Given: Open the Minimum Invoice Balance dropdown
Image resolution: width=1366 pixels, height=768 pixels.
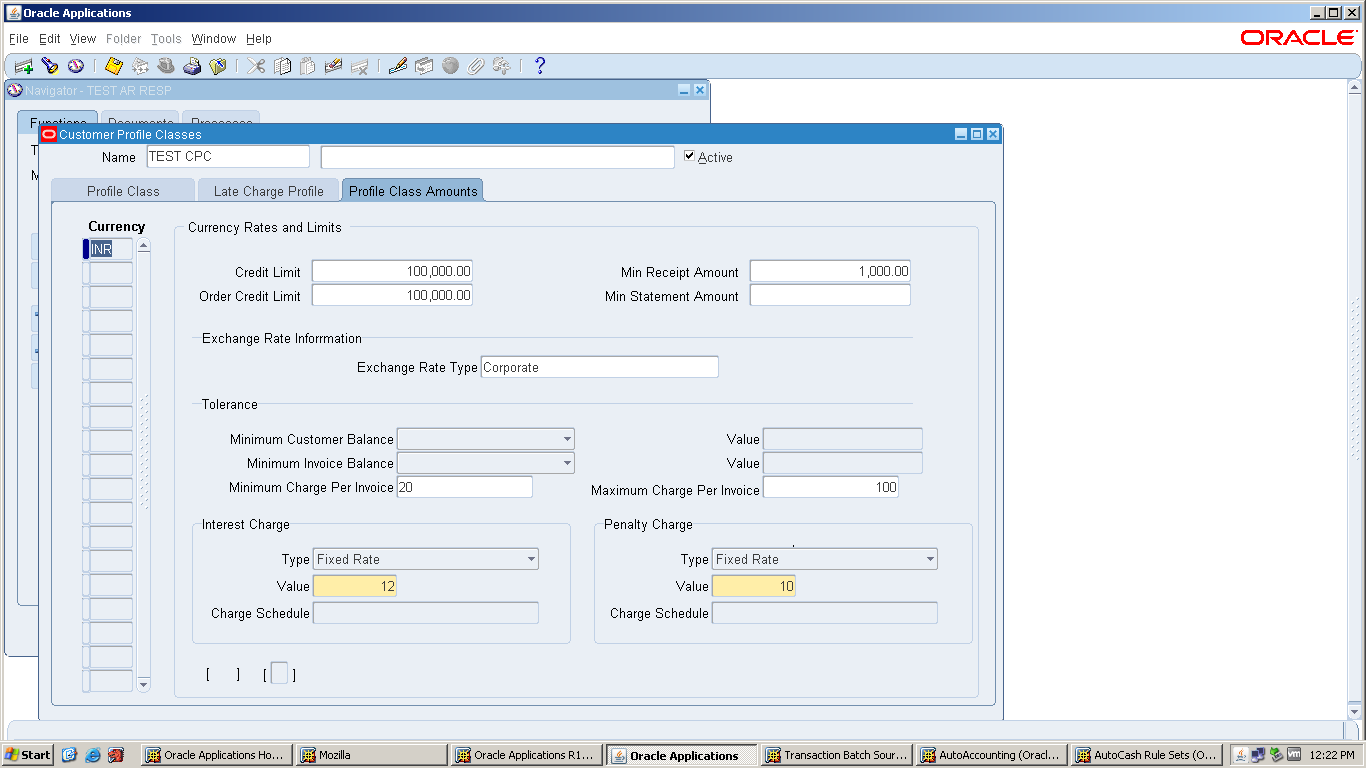Looking at the screenshot, I should [567, 462].
